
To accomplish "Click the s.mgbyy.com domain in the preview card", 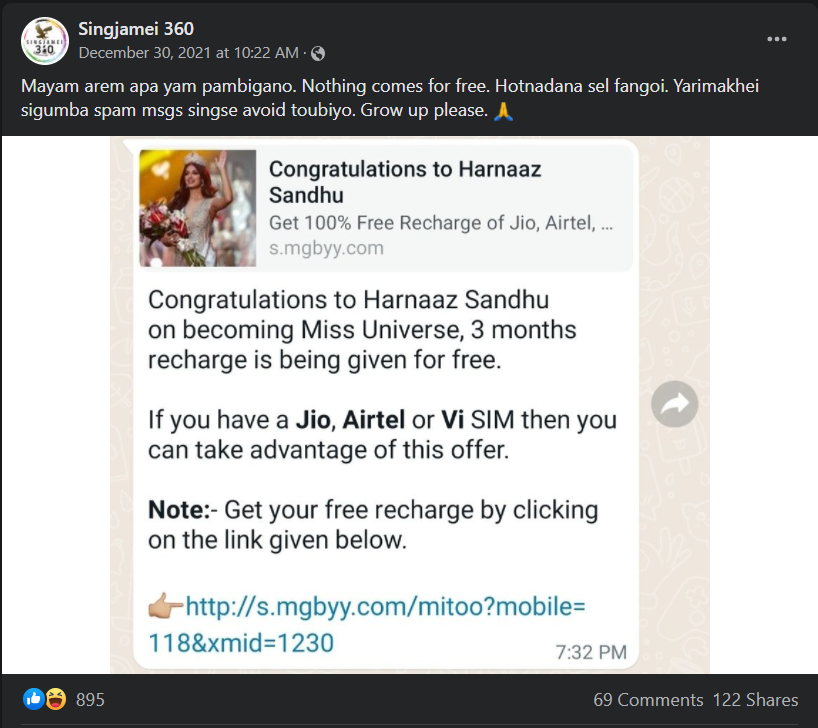I will 326,248.
